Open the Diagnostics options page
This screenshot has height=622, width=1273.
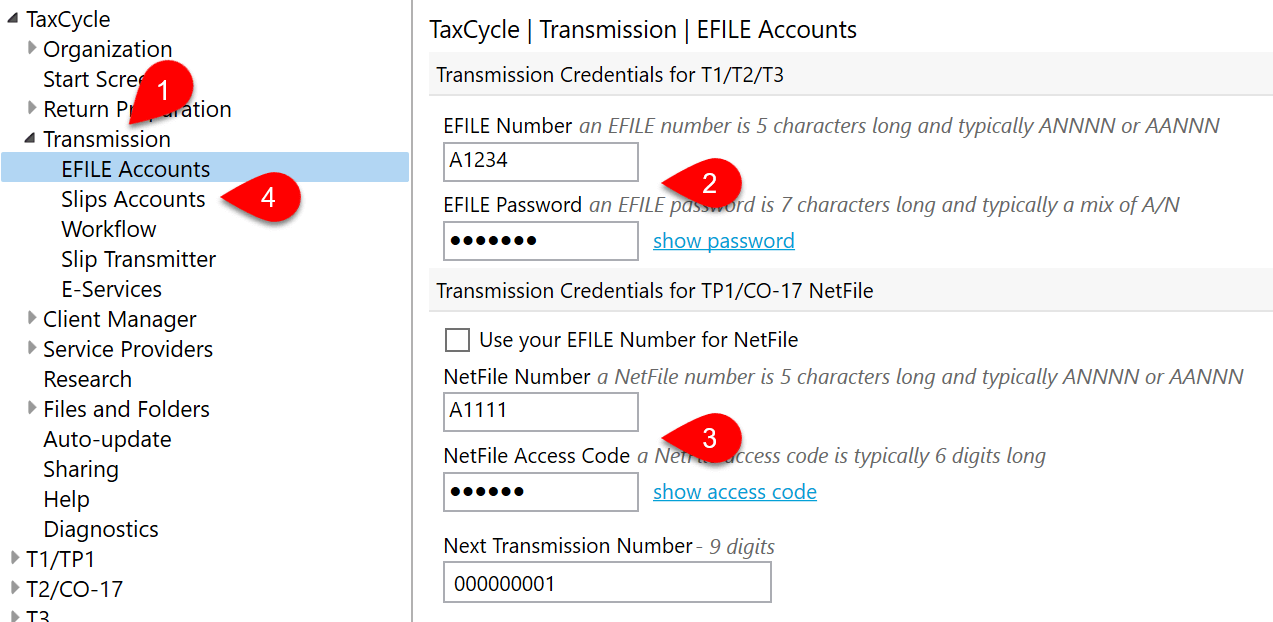coord(101,529)
